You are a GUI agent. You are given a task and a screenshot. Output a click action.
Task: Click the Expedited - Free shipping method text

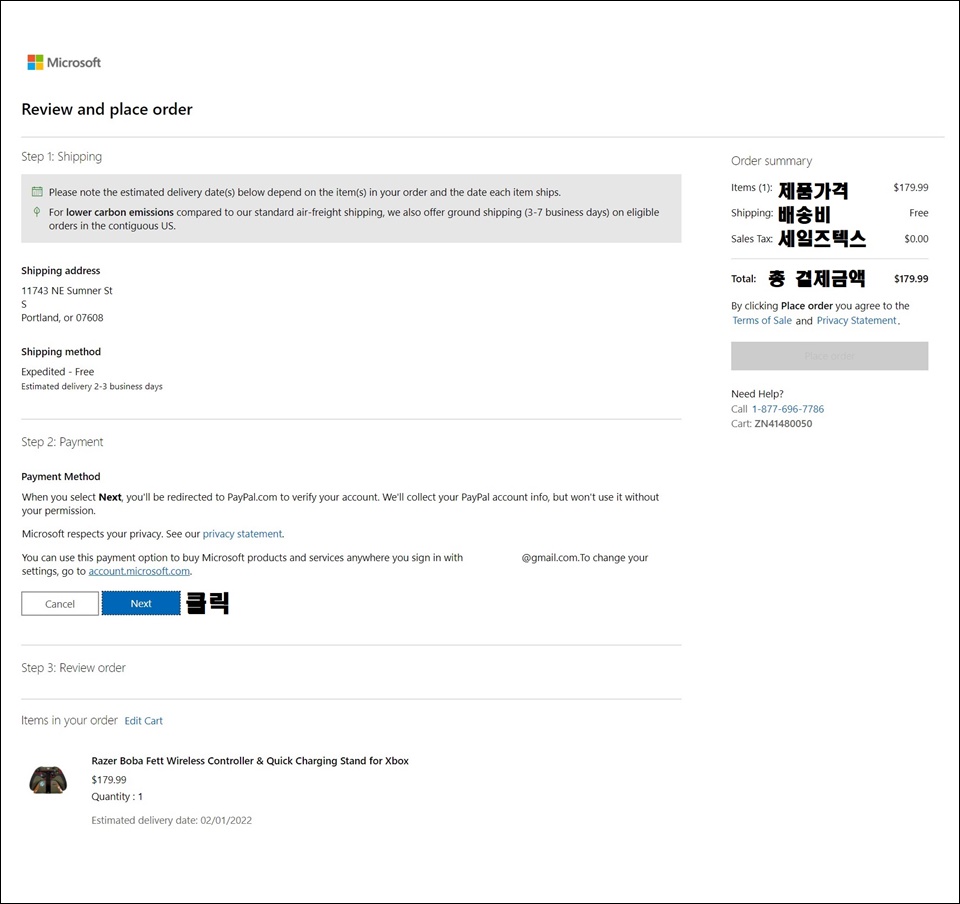point(58,372)
